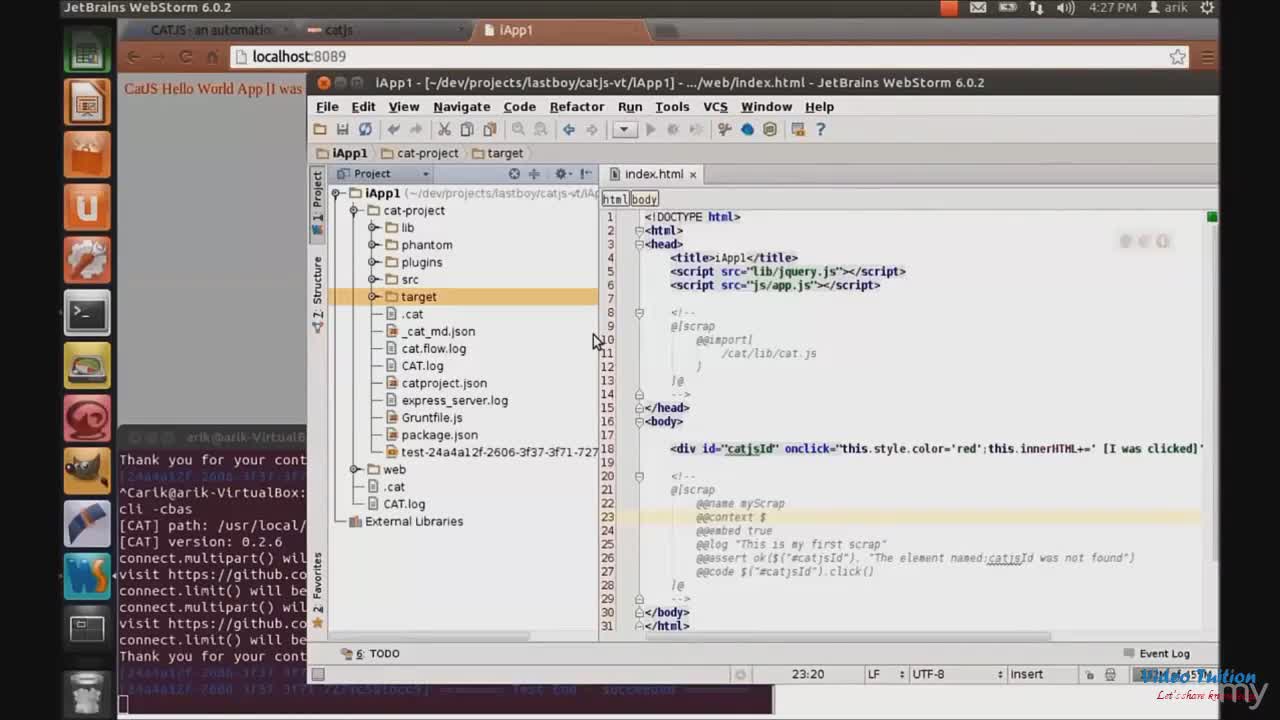Image resolution: width=1280 pixels, height=720 pixels.
Task: Open the Tools menu
Action: pos(672,107)
